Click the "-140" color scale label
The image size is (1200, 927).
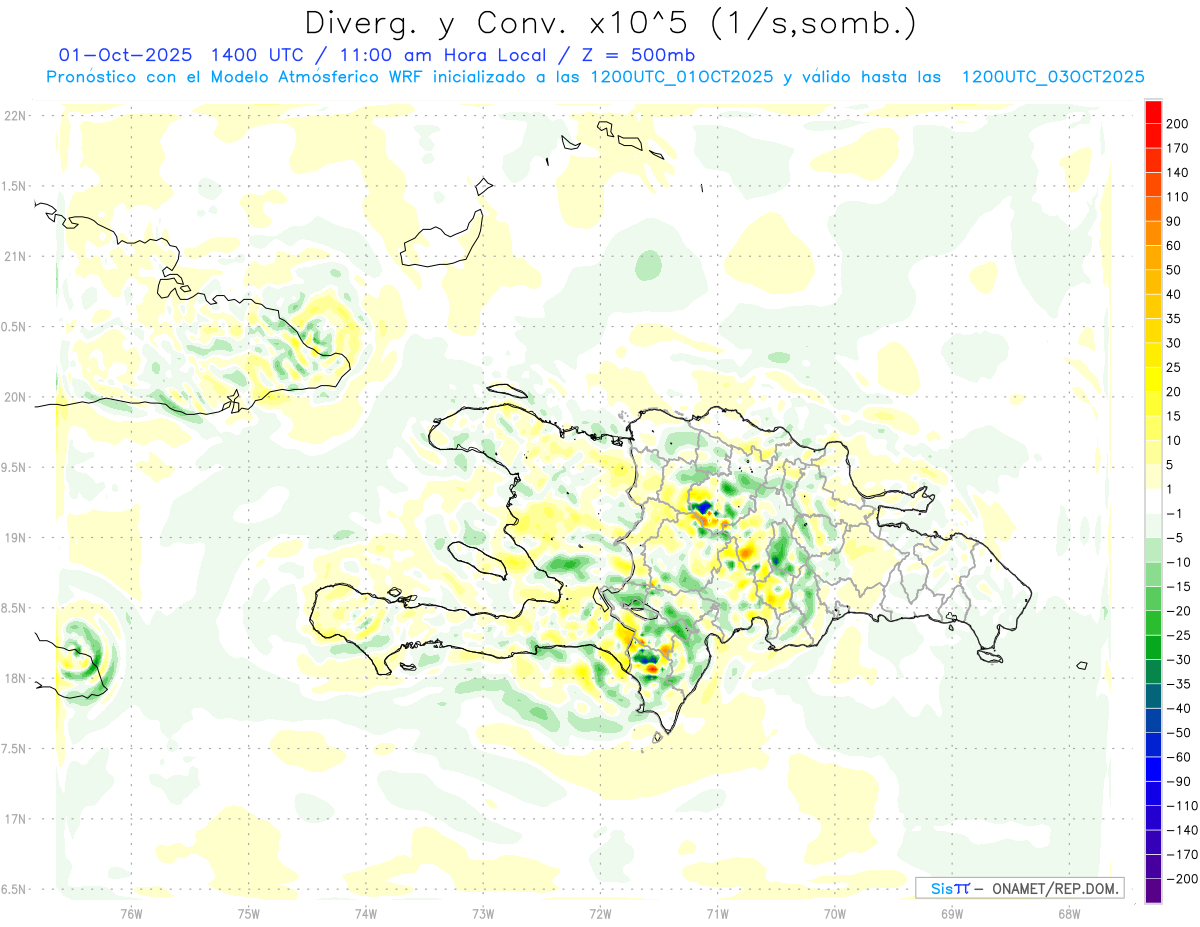[x=1181, y=830]
